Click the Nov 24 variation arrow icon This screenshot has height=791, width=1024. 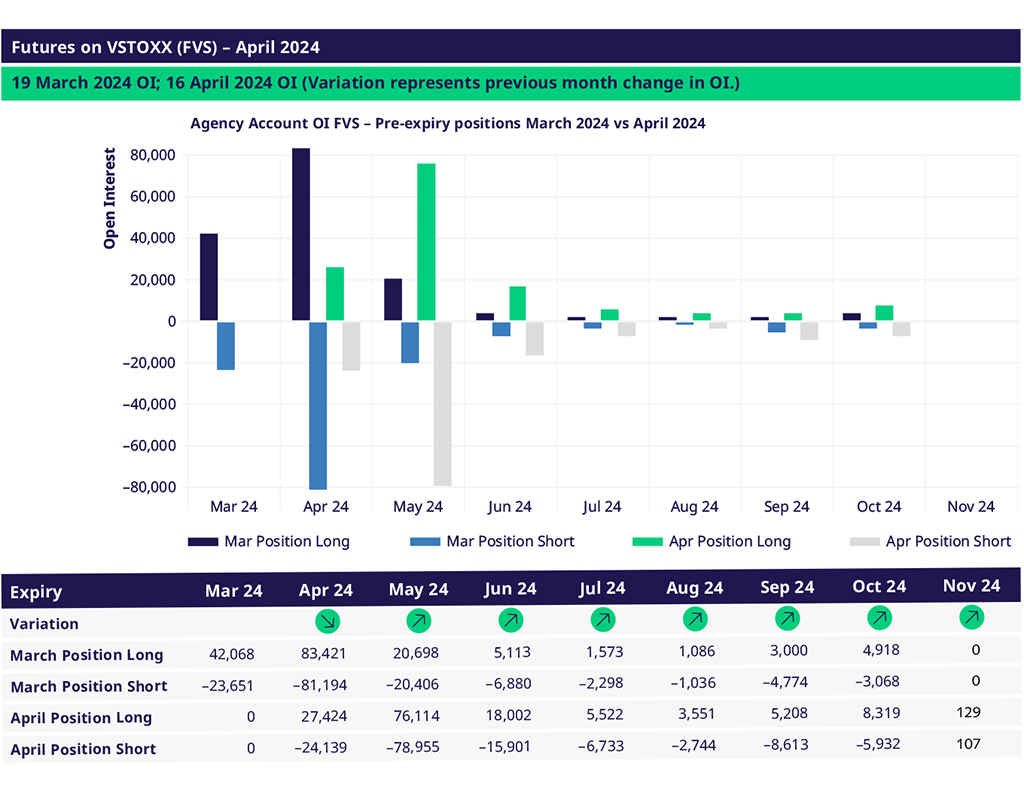[x=971, y=618]
